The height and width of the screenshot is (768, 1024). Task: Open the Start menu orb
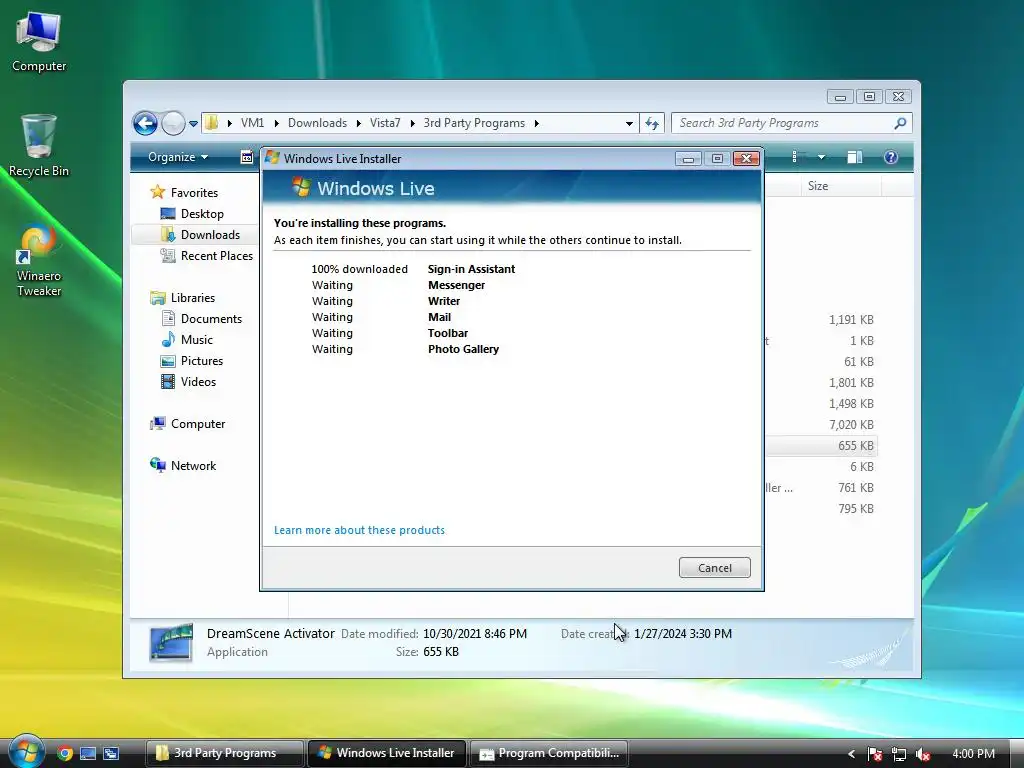point(26,751)
